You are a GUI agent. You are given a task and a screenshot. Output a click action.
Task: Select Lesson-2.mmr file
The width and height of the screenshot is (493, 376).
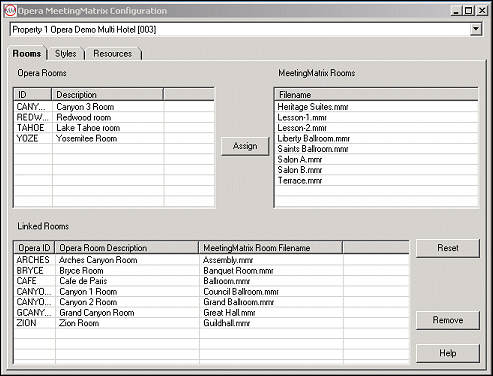pos(376,128)
